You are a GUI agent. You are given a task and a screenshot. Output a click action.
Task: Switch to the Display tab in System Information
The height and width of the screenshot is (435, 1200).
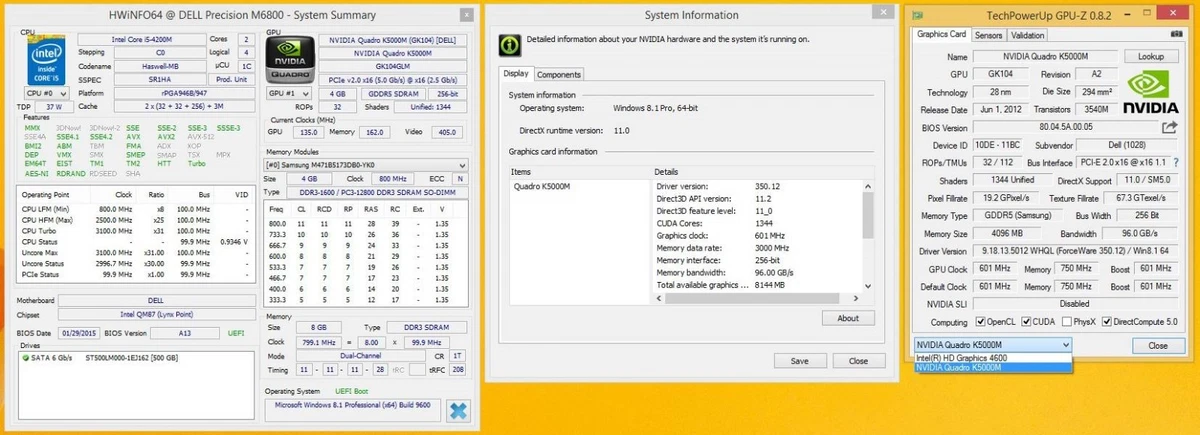(517, 74)
